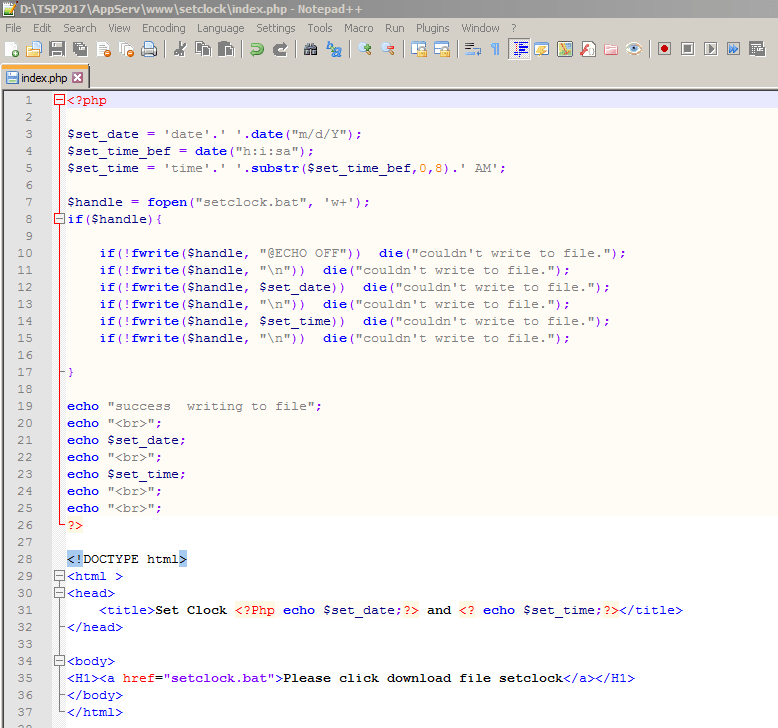Select the index.php document tab
Image resolution: width=778 pixels, height=728 pixels.
coord(43,77)
